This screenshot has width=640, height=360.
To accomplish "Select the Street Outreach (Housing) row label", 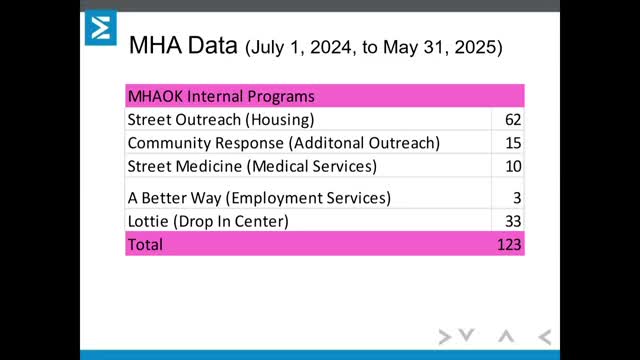I will coord(221,120).
